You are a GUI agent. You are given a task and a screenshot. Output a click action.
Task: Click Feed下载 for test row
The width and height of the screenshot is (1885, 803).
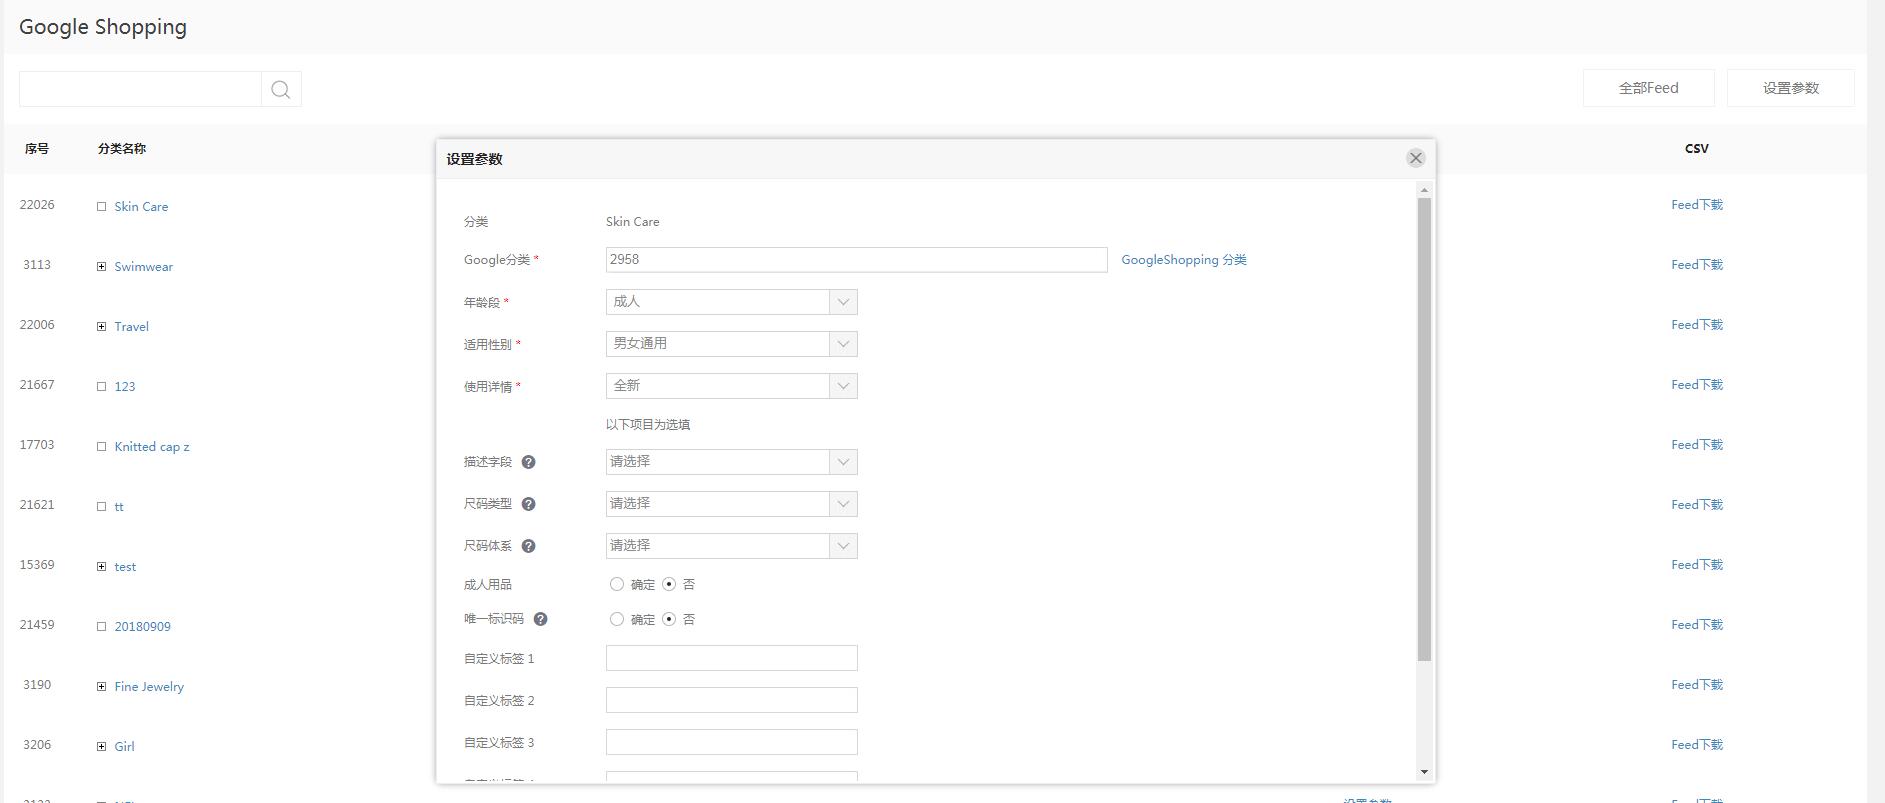[1697, 565]
